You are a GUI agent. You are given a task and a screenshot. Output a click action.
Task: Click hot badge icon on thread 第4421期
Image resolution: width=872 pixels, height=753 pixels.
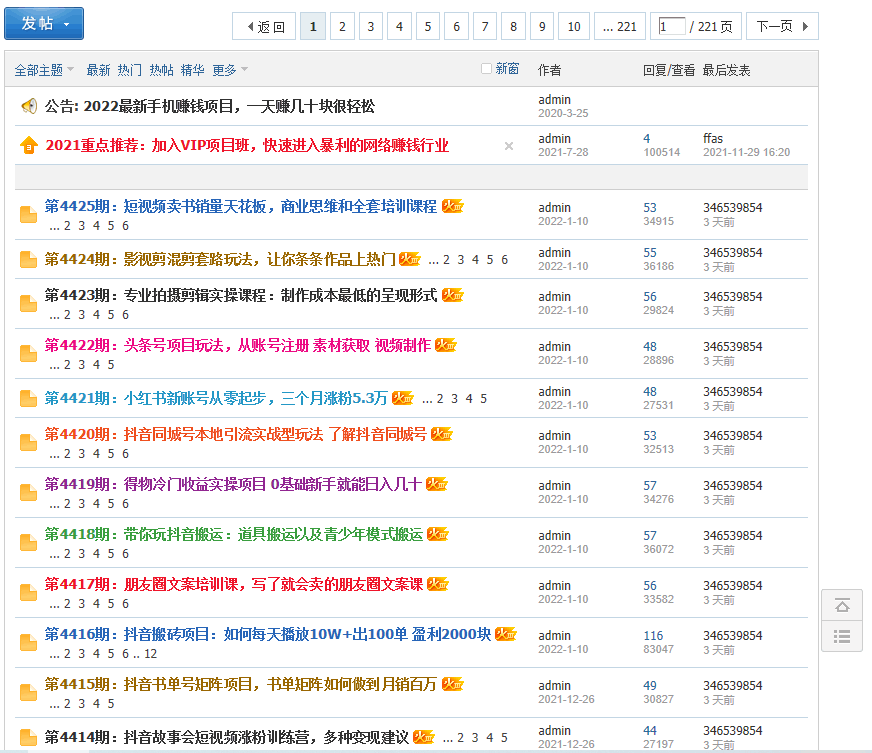pos(403,398)
